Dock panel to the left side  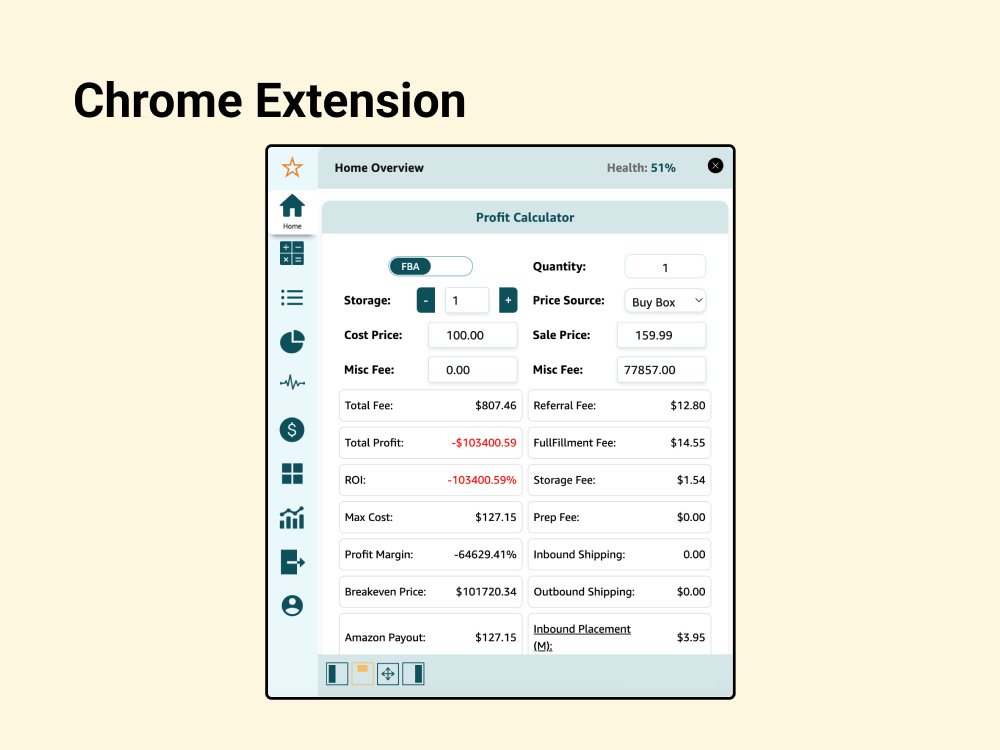coord(337,673)
